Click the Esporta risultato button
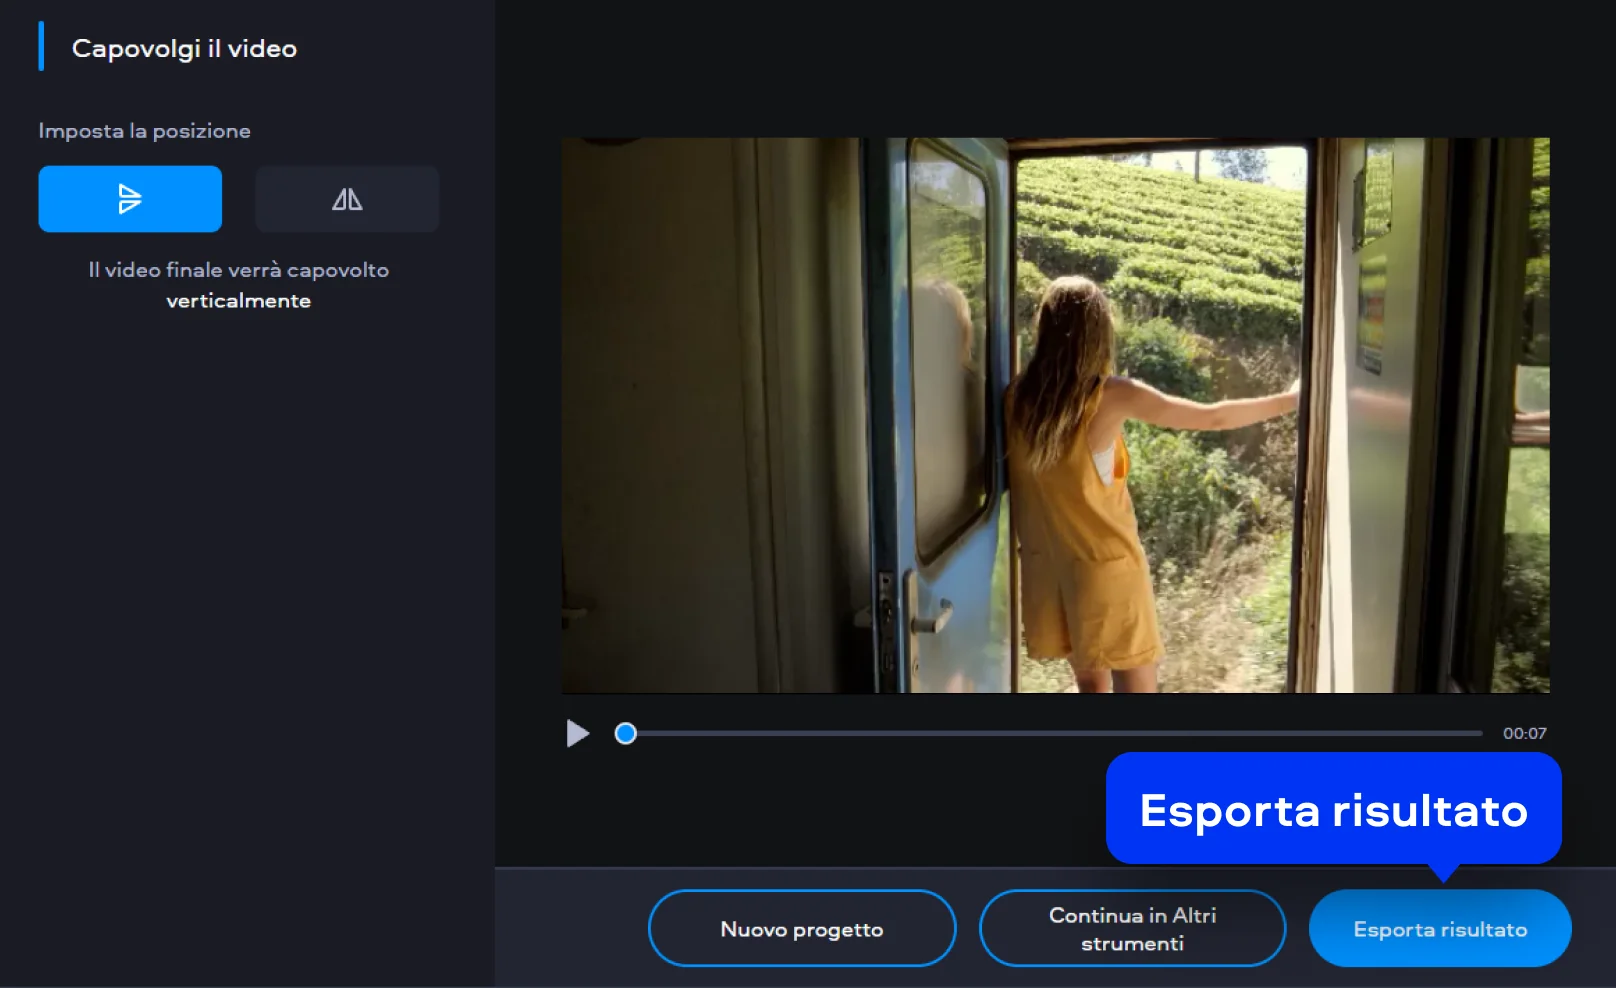The height and width of the screenshot is (988, 1616). pos(1440,929)
